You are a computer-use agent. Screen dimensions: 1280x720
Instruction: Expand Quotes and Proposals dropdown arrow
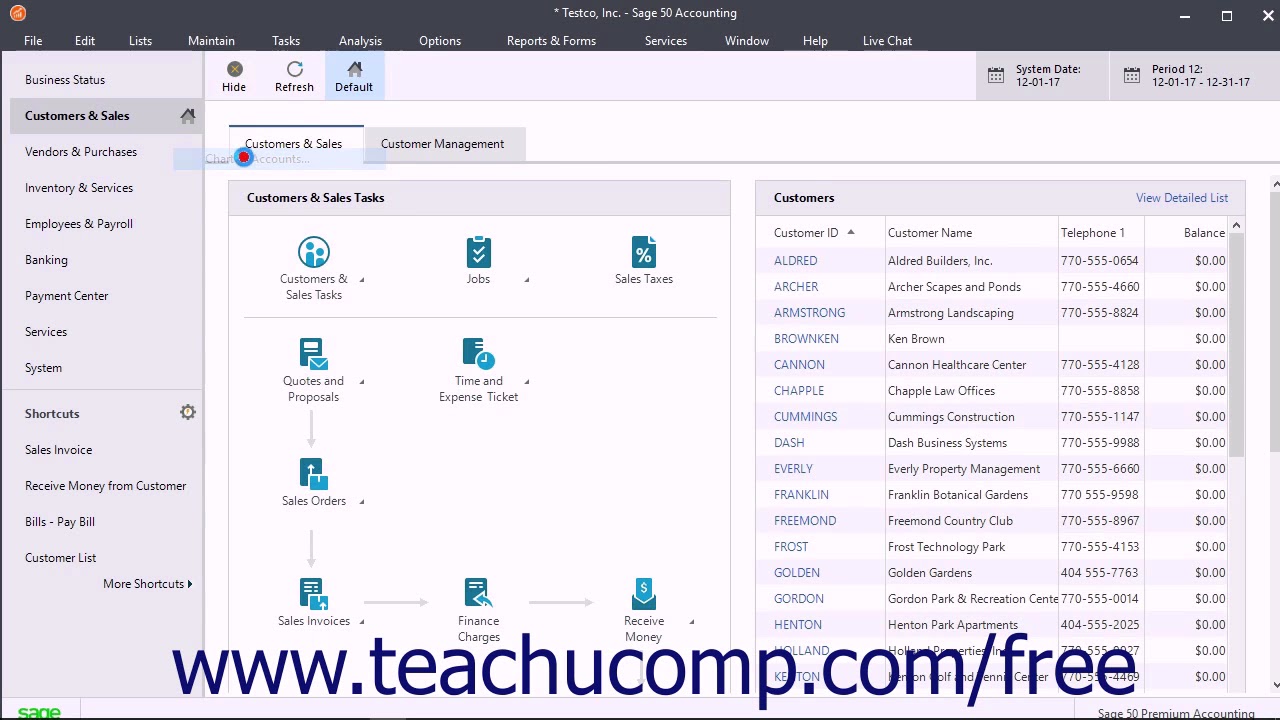362,382
